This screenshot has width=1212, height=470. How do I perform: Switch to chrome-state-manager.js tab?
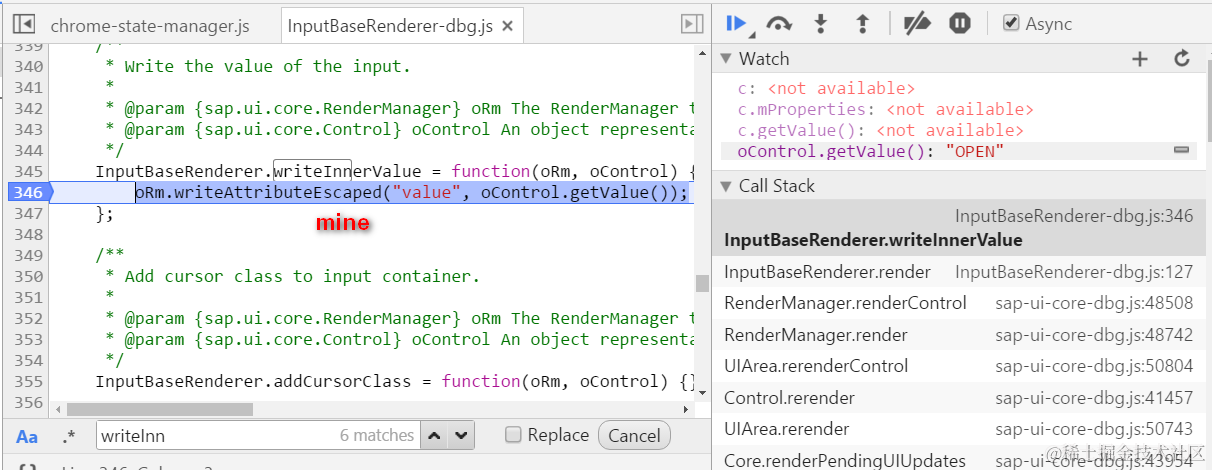(149, 25)
